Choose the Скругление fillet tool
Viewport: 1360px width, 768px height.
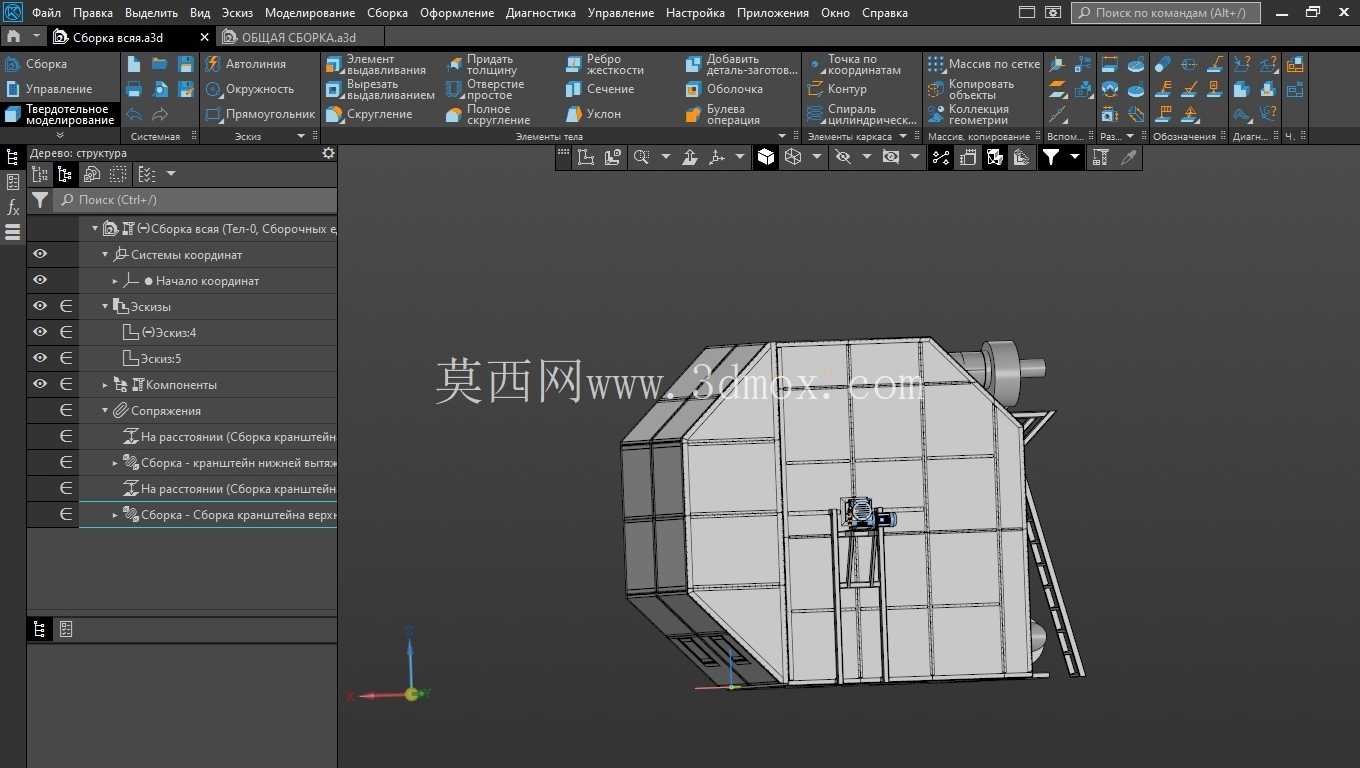point(368,114)
